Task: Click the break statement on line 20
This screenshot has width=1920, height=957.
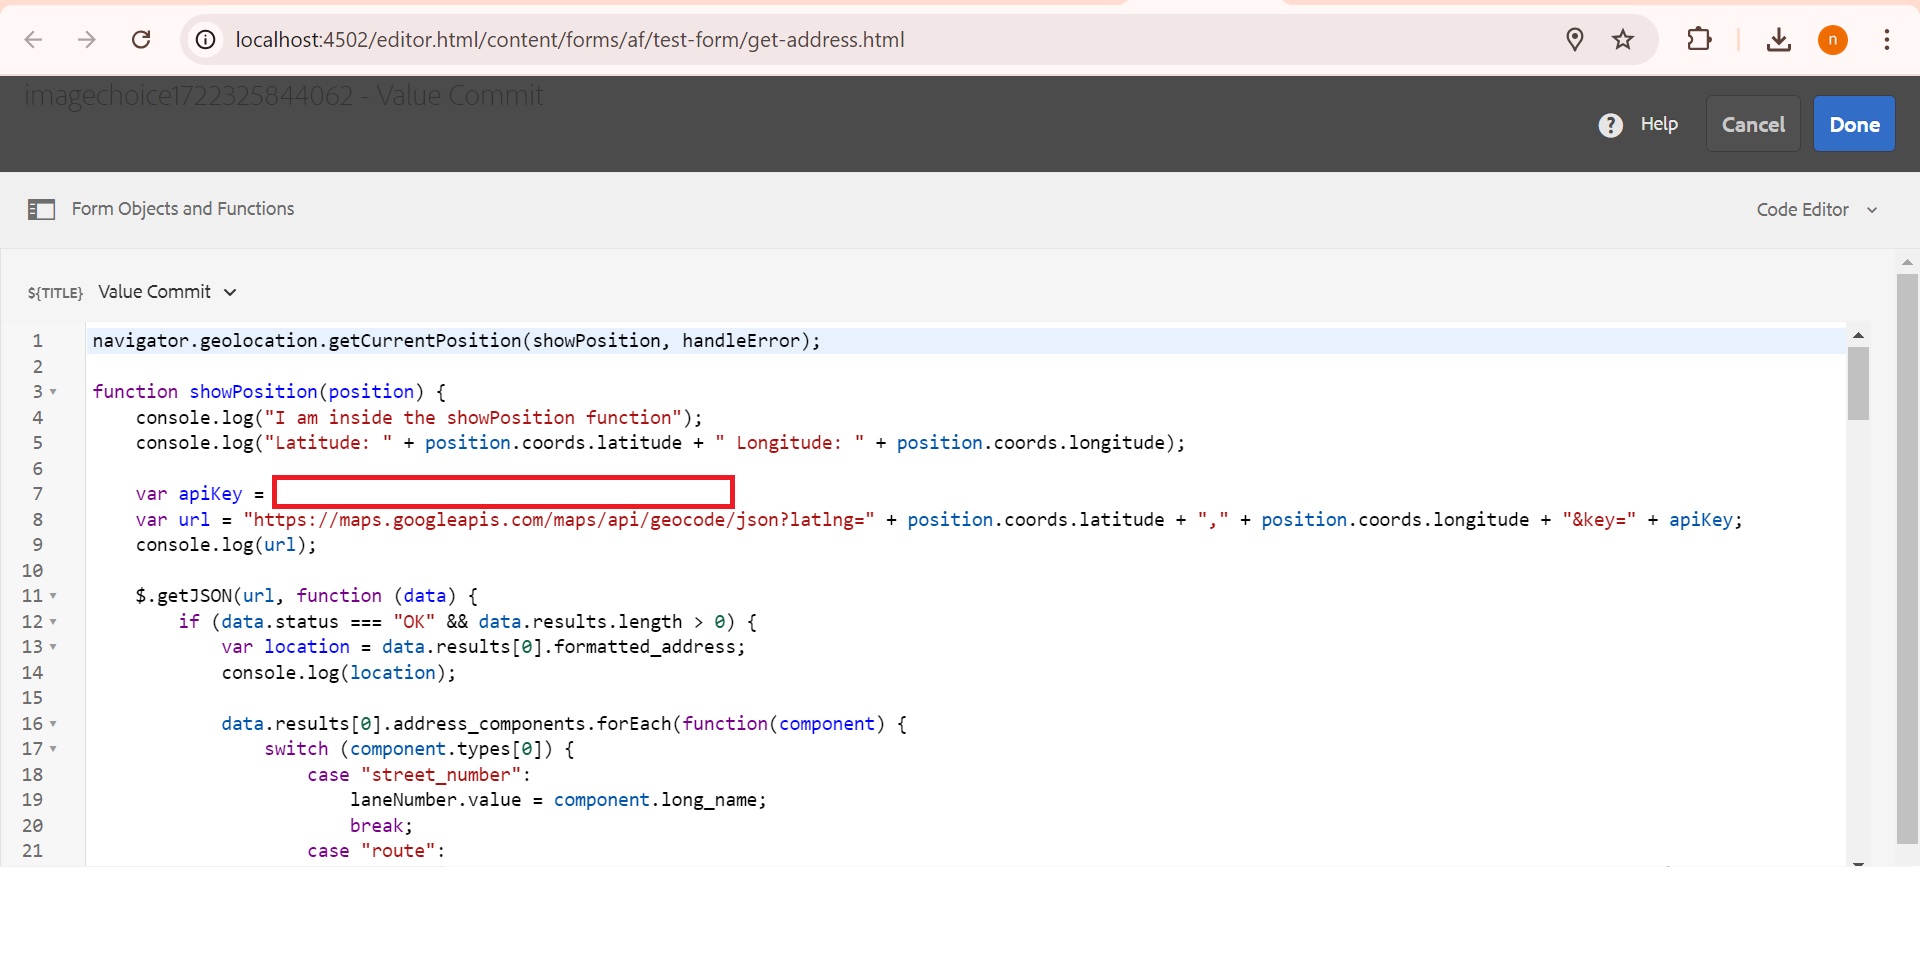Action: click(x=381, y=826)
